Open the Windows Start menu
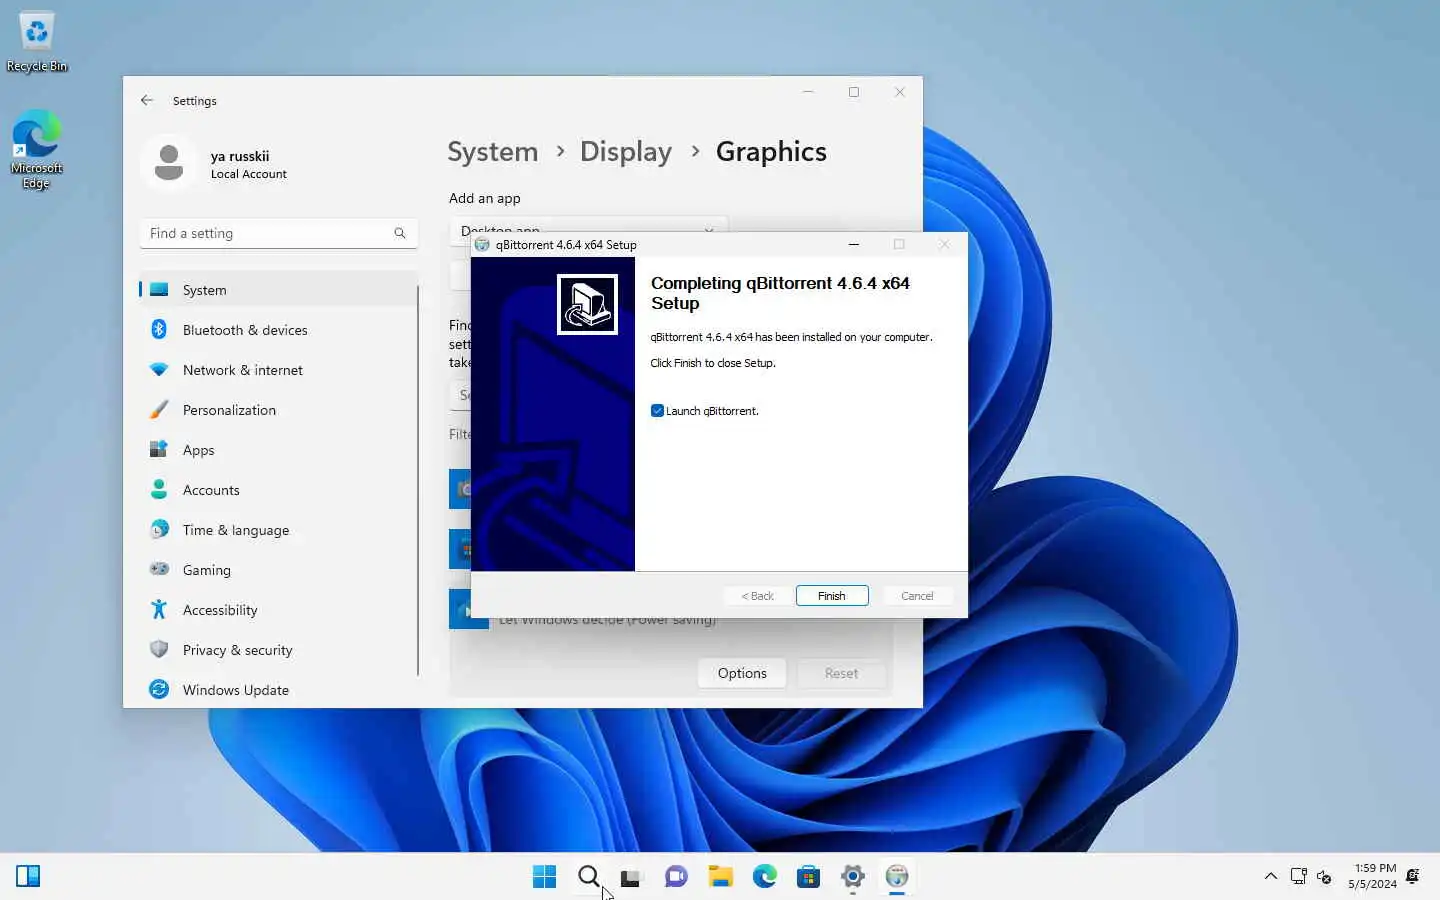The image size is (1440, 900). 544,877
